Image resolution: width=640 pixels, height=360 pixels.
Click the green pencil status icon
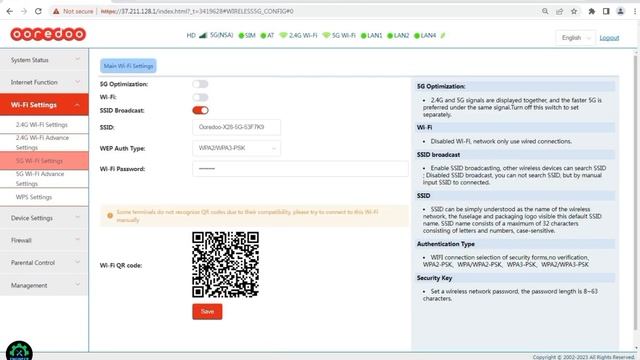(443, 36)
